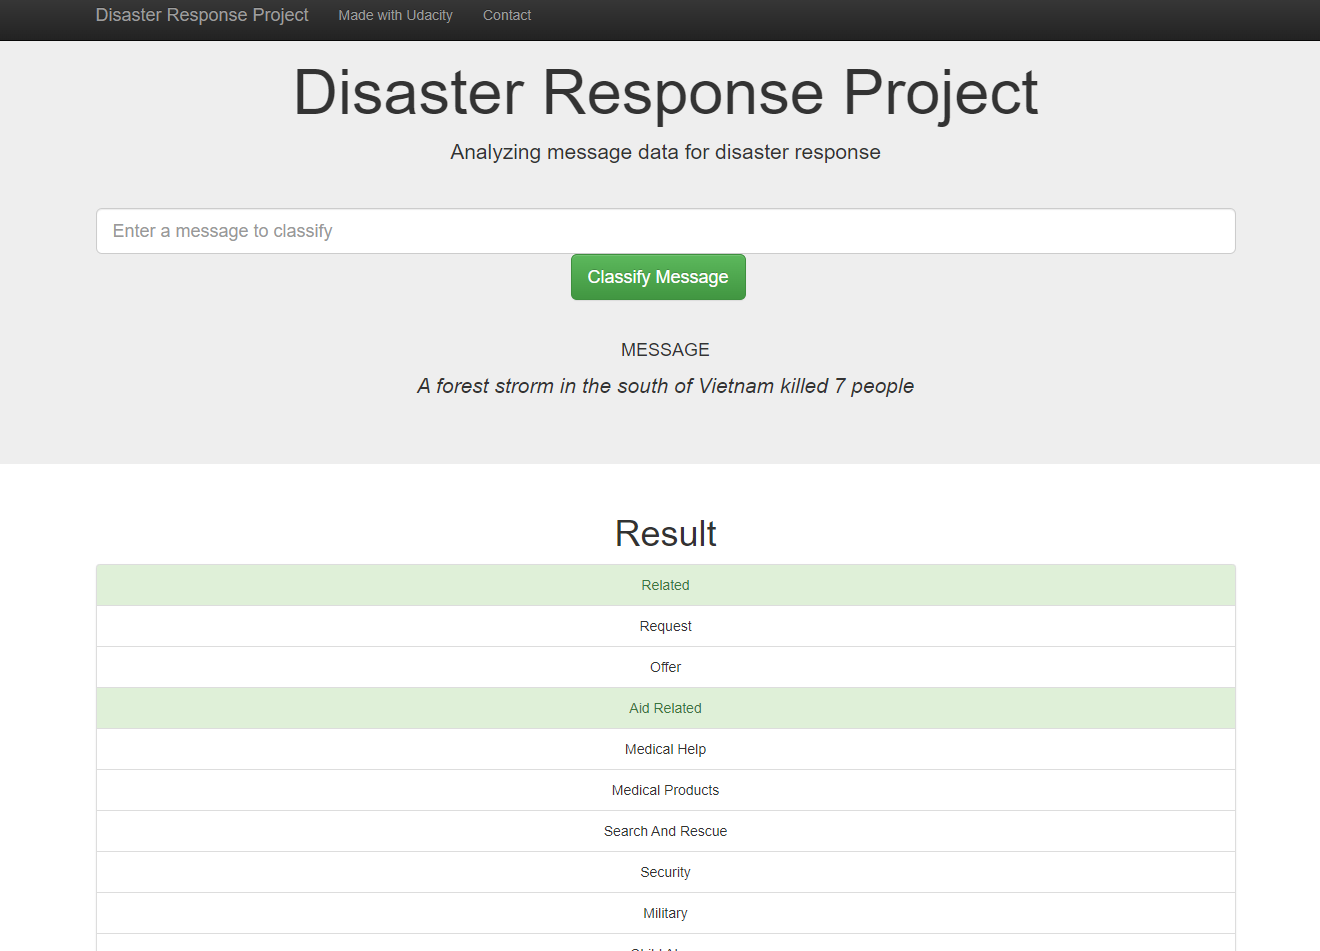Click the classified message about Vietnam storm
1320x951 pixels.
tap(666, 386)
